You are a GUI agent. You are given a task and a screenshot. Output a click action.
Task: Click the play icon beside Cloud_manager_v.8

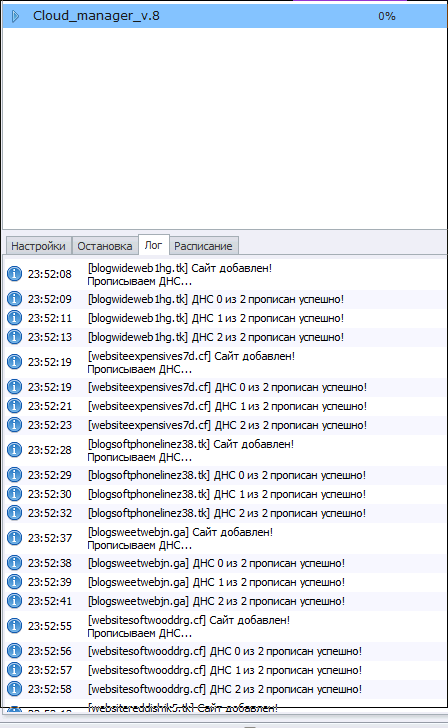point(15,16)
